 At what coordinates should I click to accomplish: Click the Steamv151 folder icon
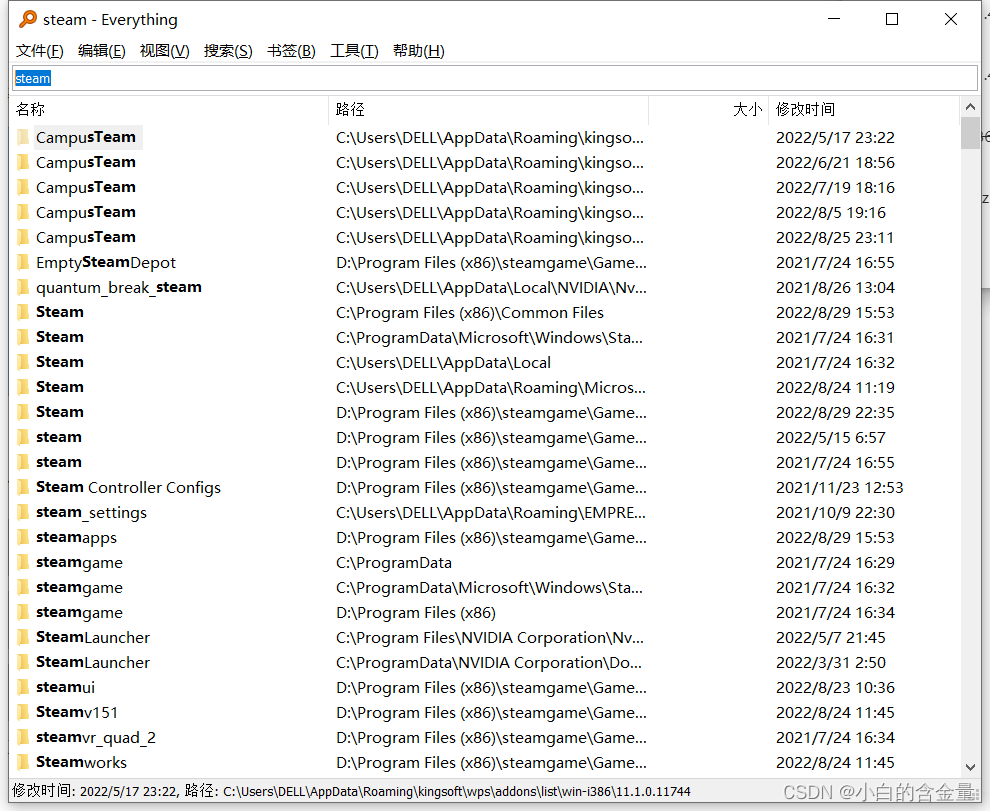click(x=23, y=712)
